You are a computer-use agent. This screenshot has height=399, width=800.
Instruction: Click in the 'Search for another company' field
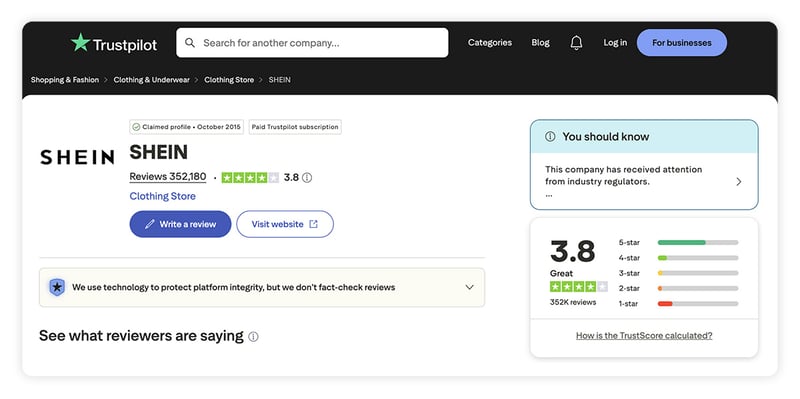[312, 43]
